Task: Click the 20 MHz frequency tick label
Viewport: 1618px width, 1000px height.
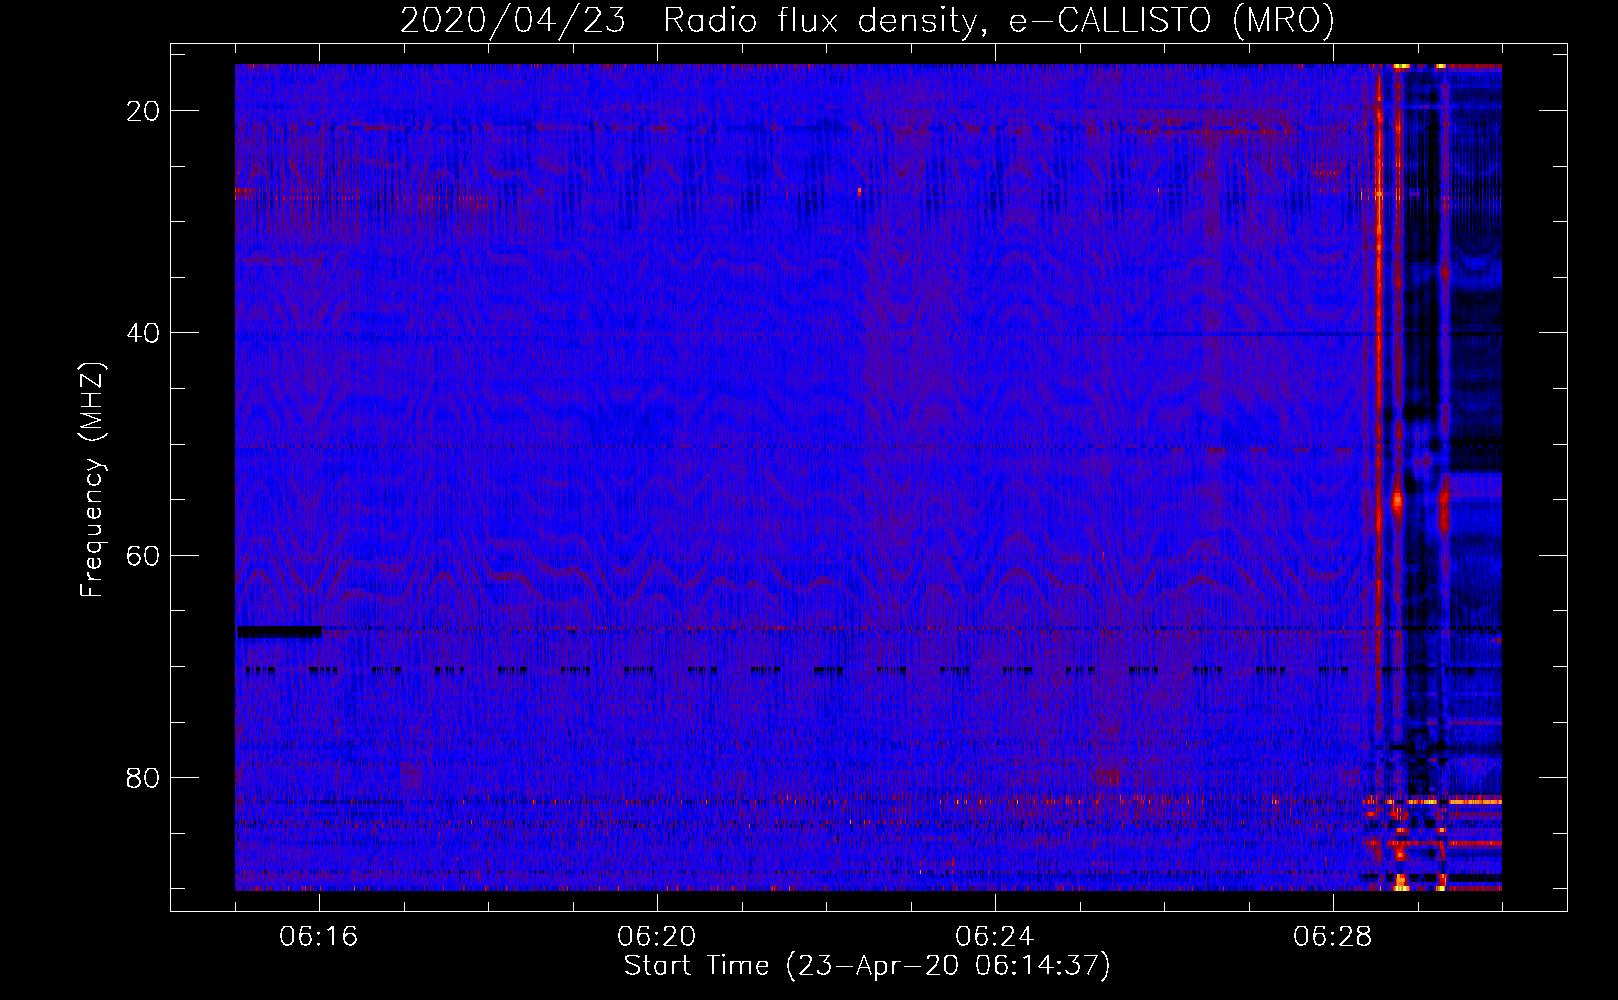Action: tap(144, 111)
